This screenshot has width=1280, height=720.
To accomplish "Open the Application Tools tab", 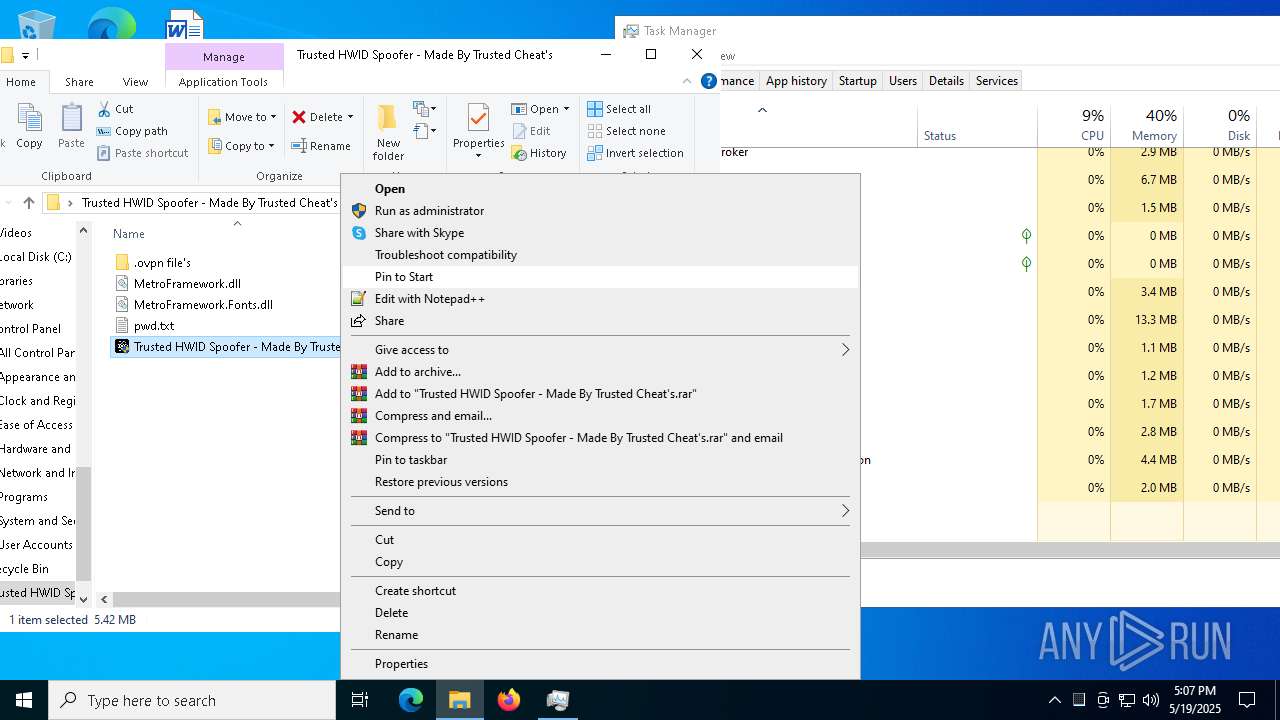I will (x=223, y=82).
